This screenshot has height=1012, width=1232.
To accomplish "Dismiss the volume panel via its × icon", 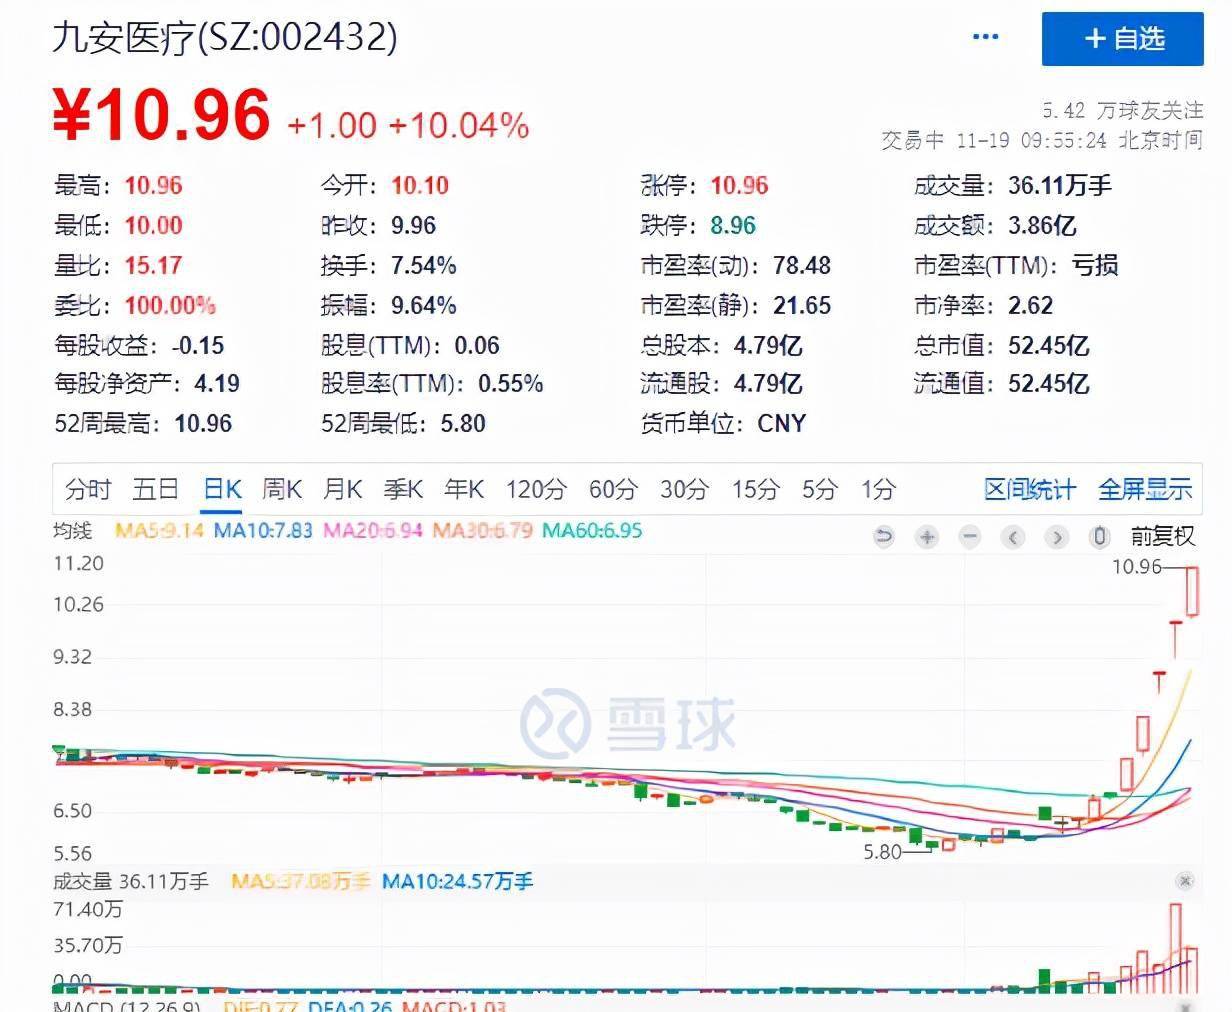I will (1185, 881).
